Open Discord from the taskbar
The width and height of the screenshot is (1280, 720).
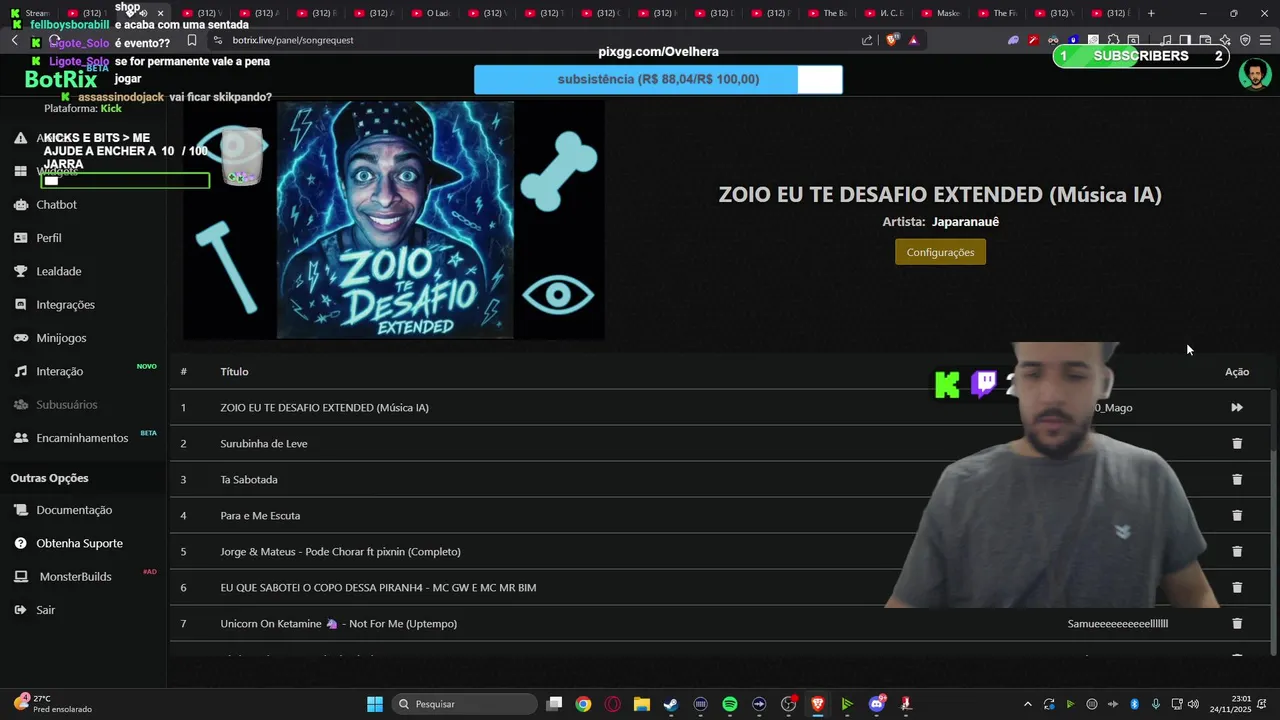(x=877, y=704)
